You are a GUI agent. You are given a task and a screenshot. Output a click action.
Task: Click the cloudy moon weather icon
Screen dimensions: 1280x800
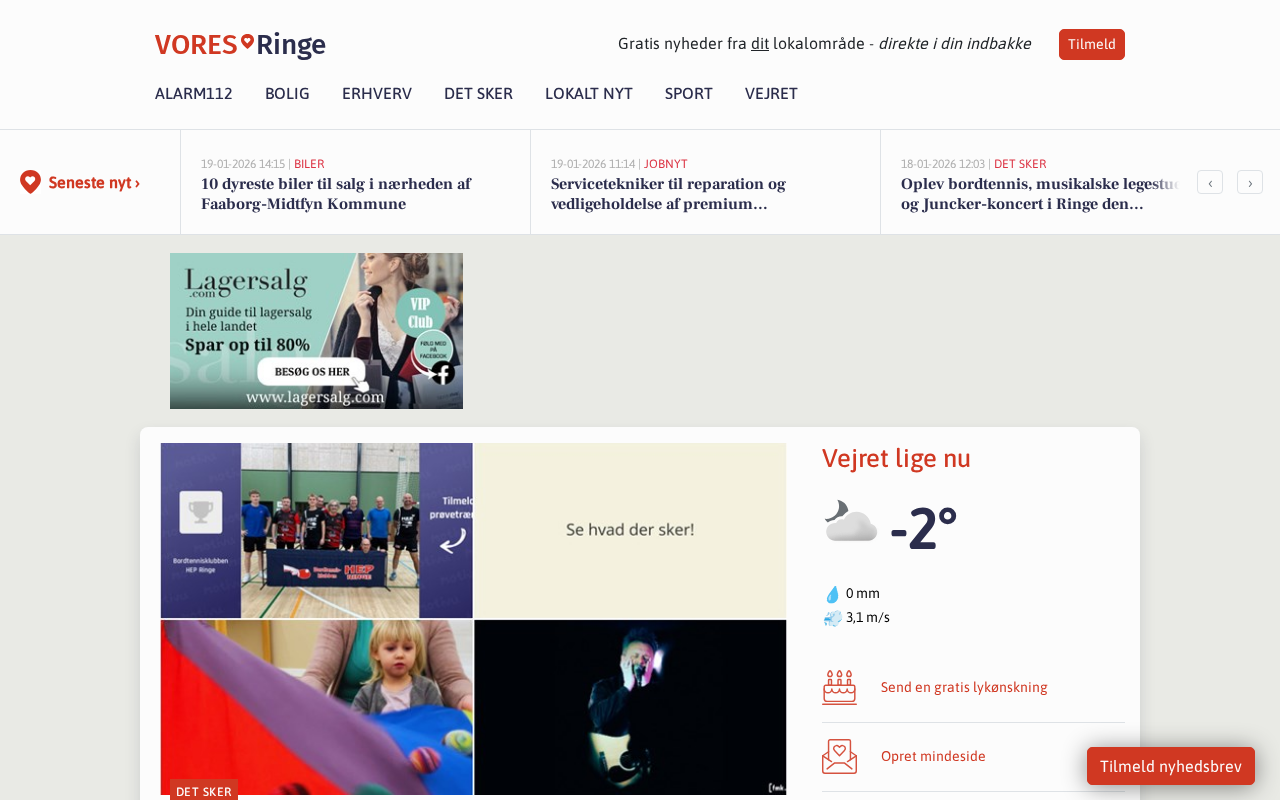click(x=850, y=523)
